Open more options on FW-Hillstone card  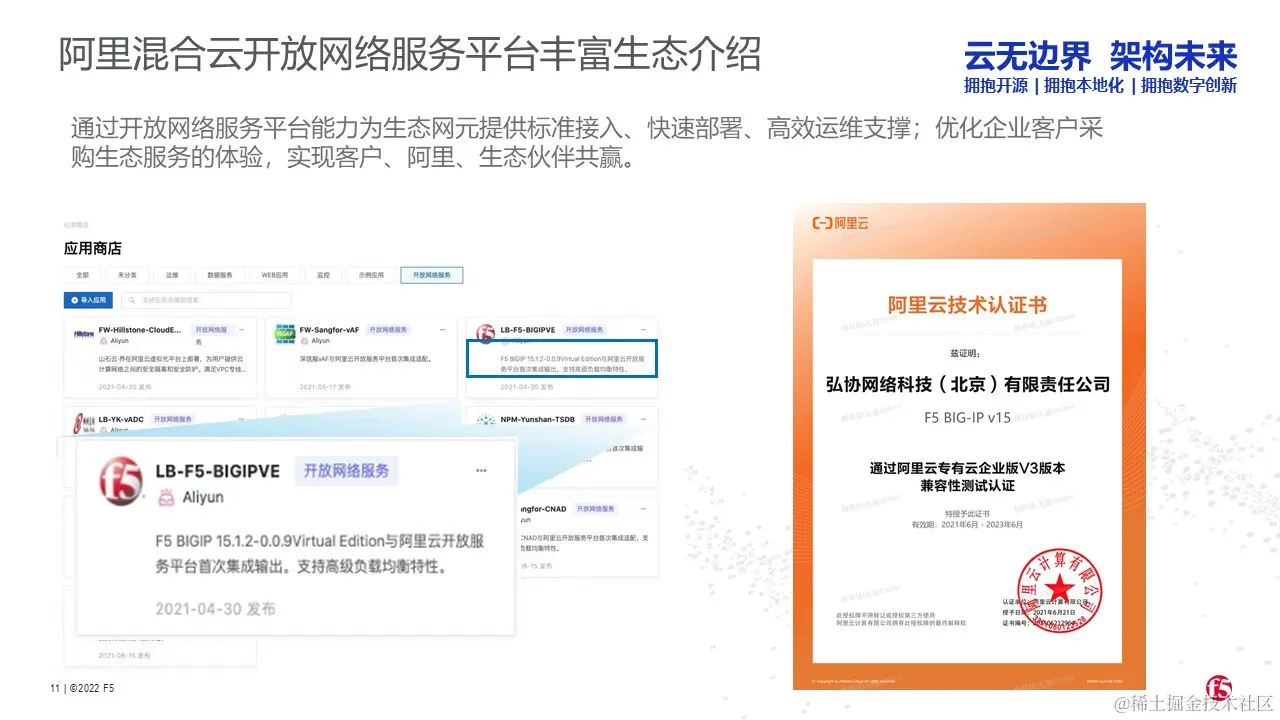242,330
